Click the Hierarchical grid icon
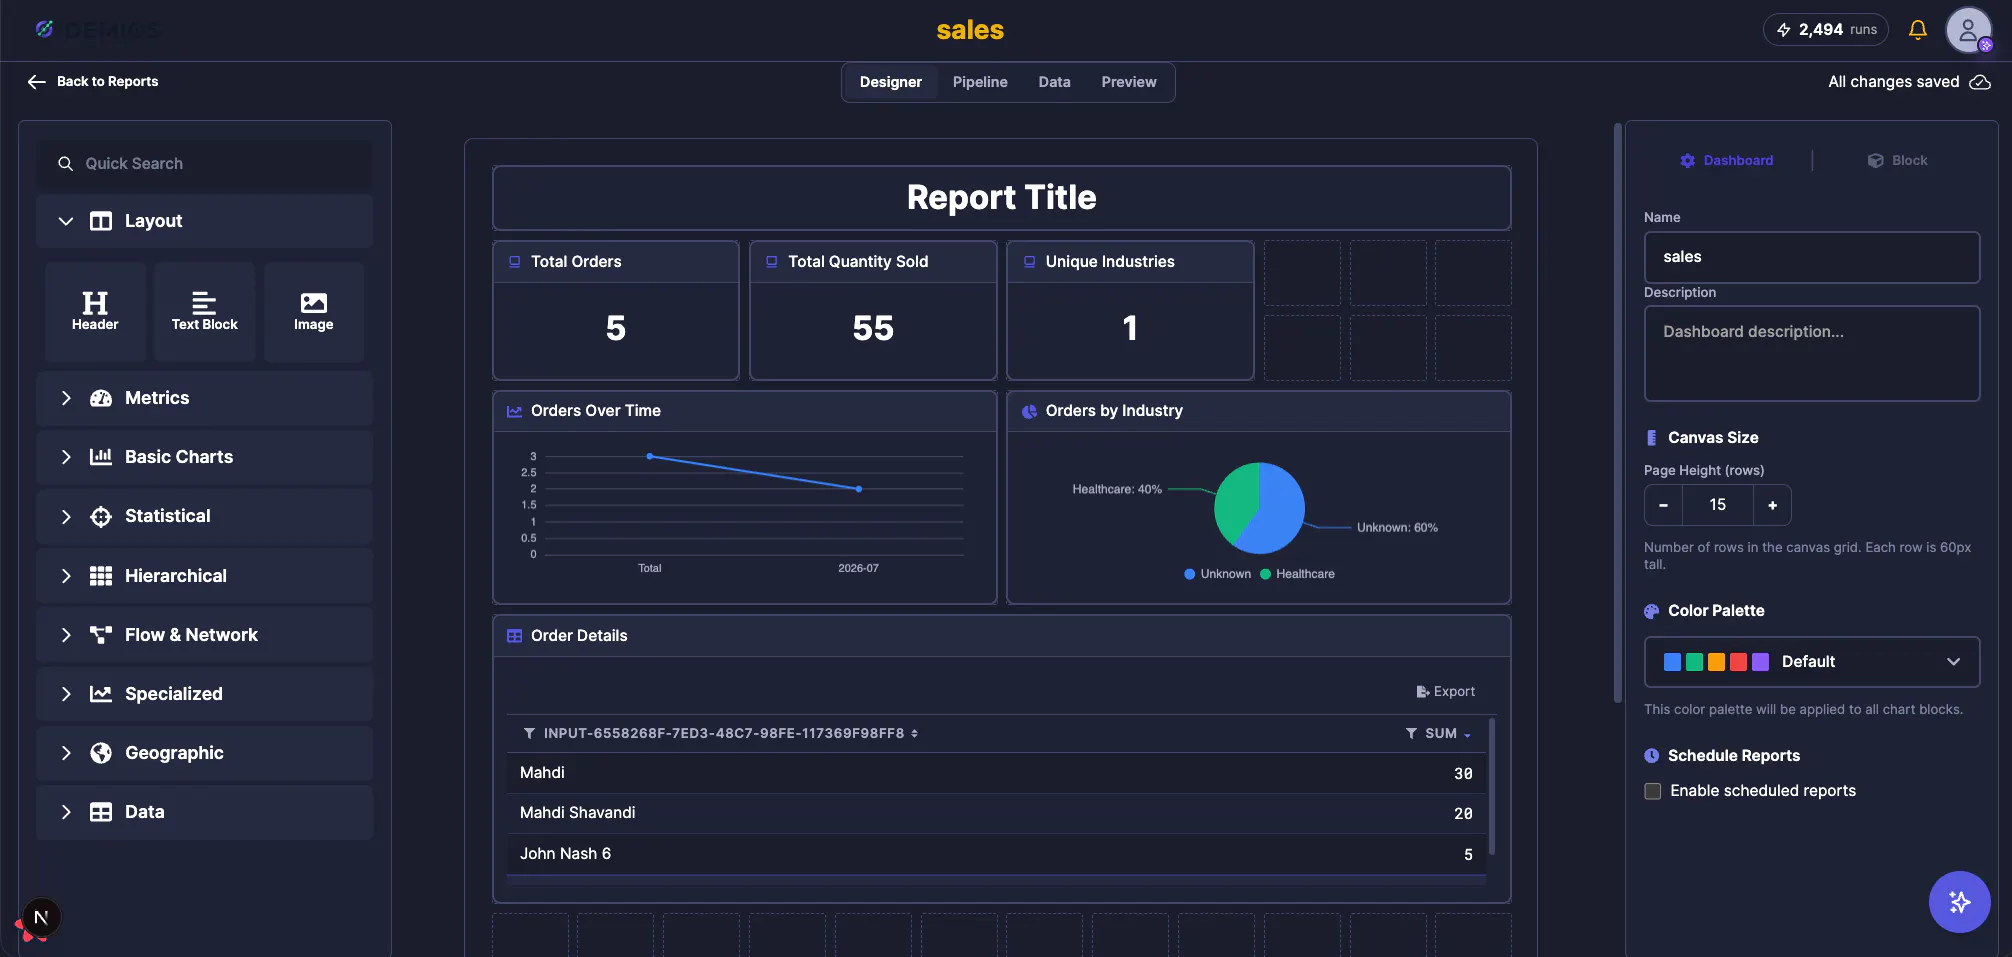This screenshot has height=957, width=2012. click(101, 576)
